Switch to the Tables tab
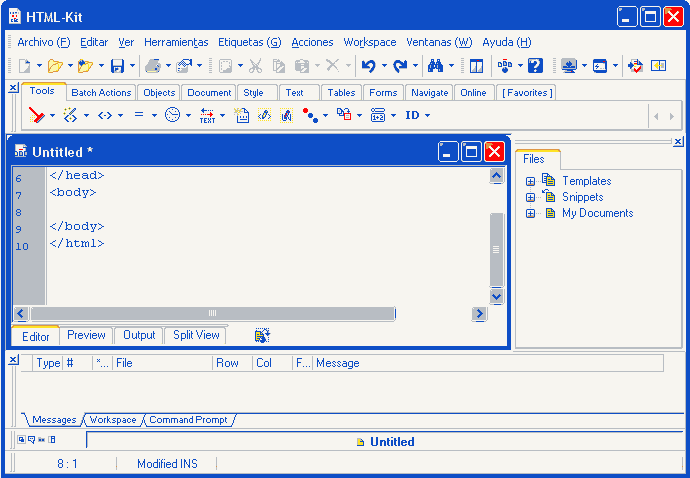Viewport: 690px width, 478px height. tap(341, 93)
